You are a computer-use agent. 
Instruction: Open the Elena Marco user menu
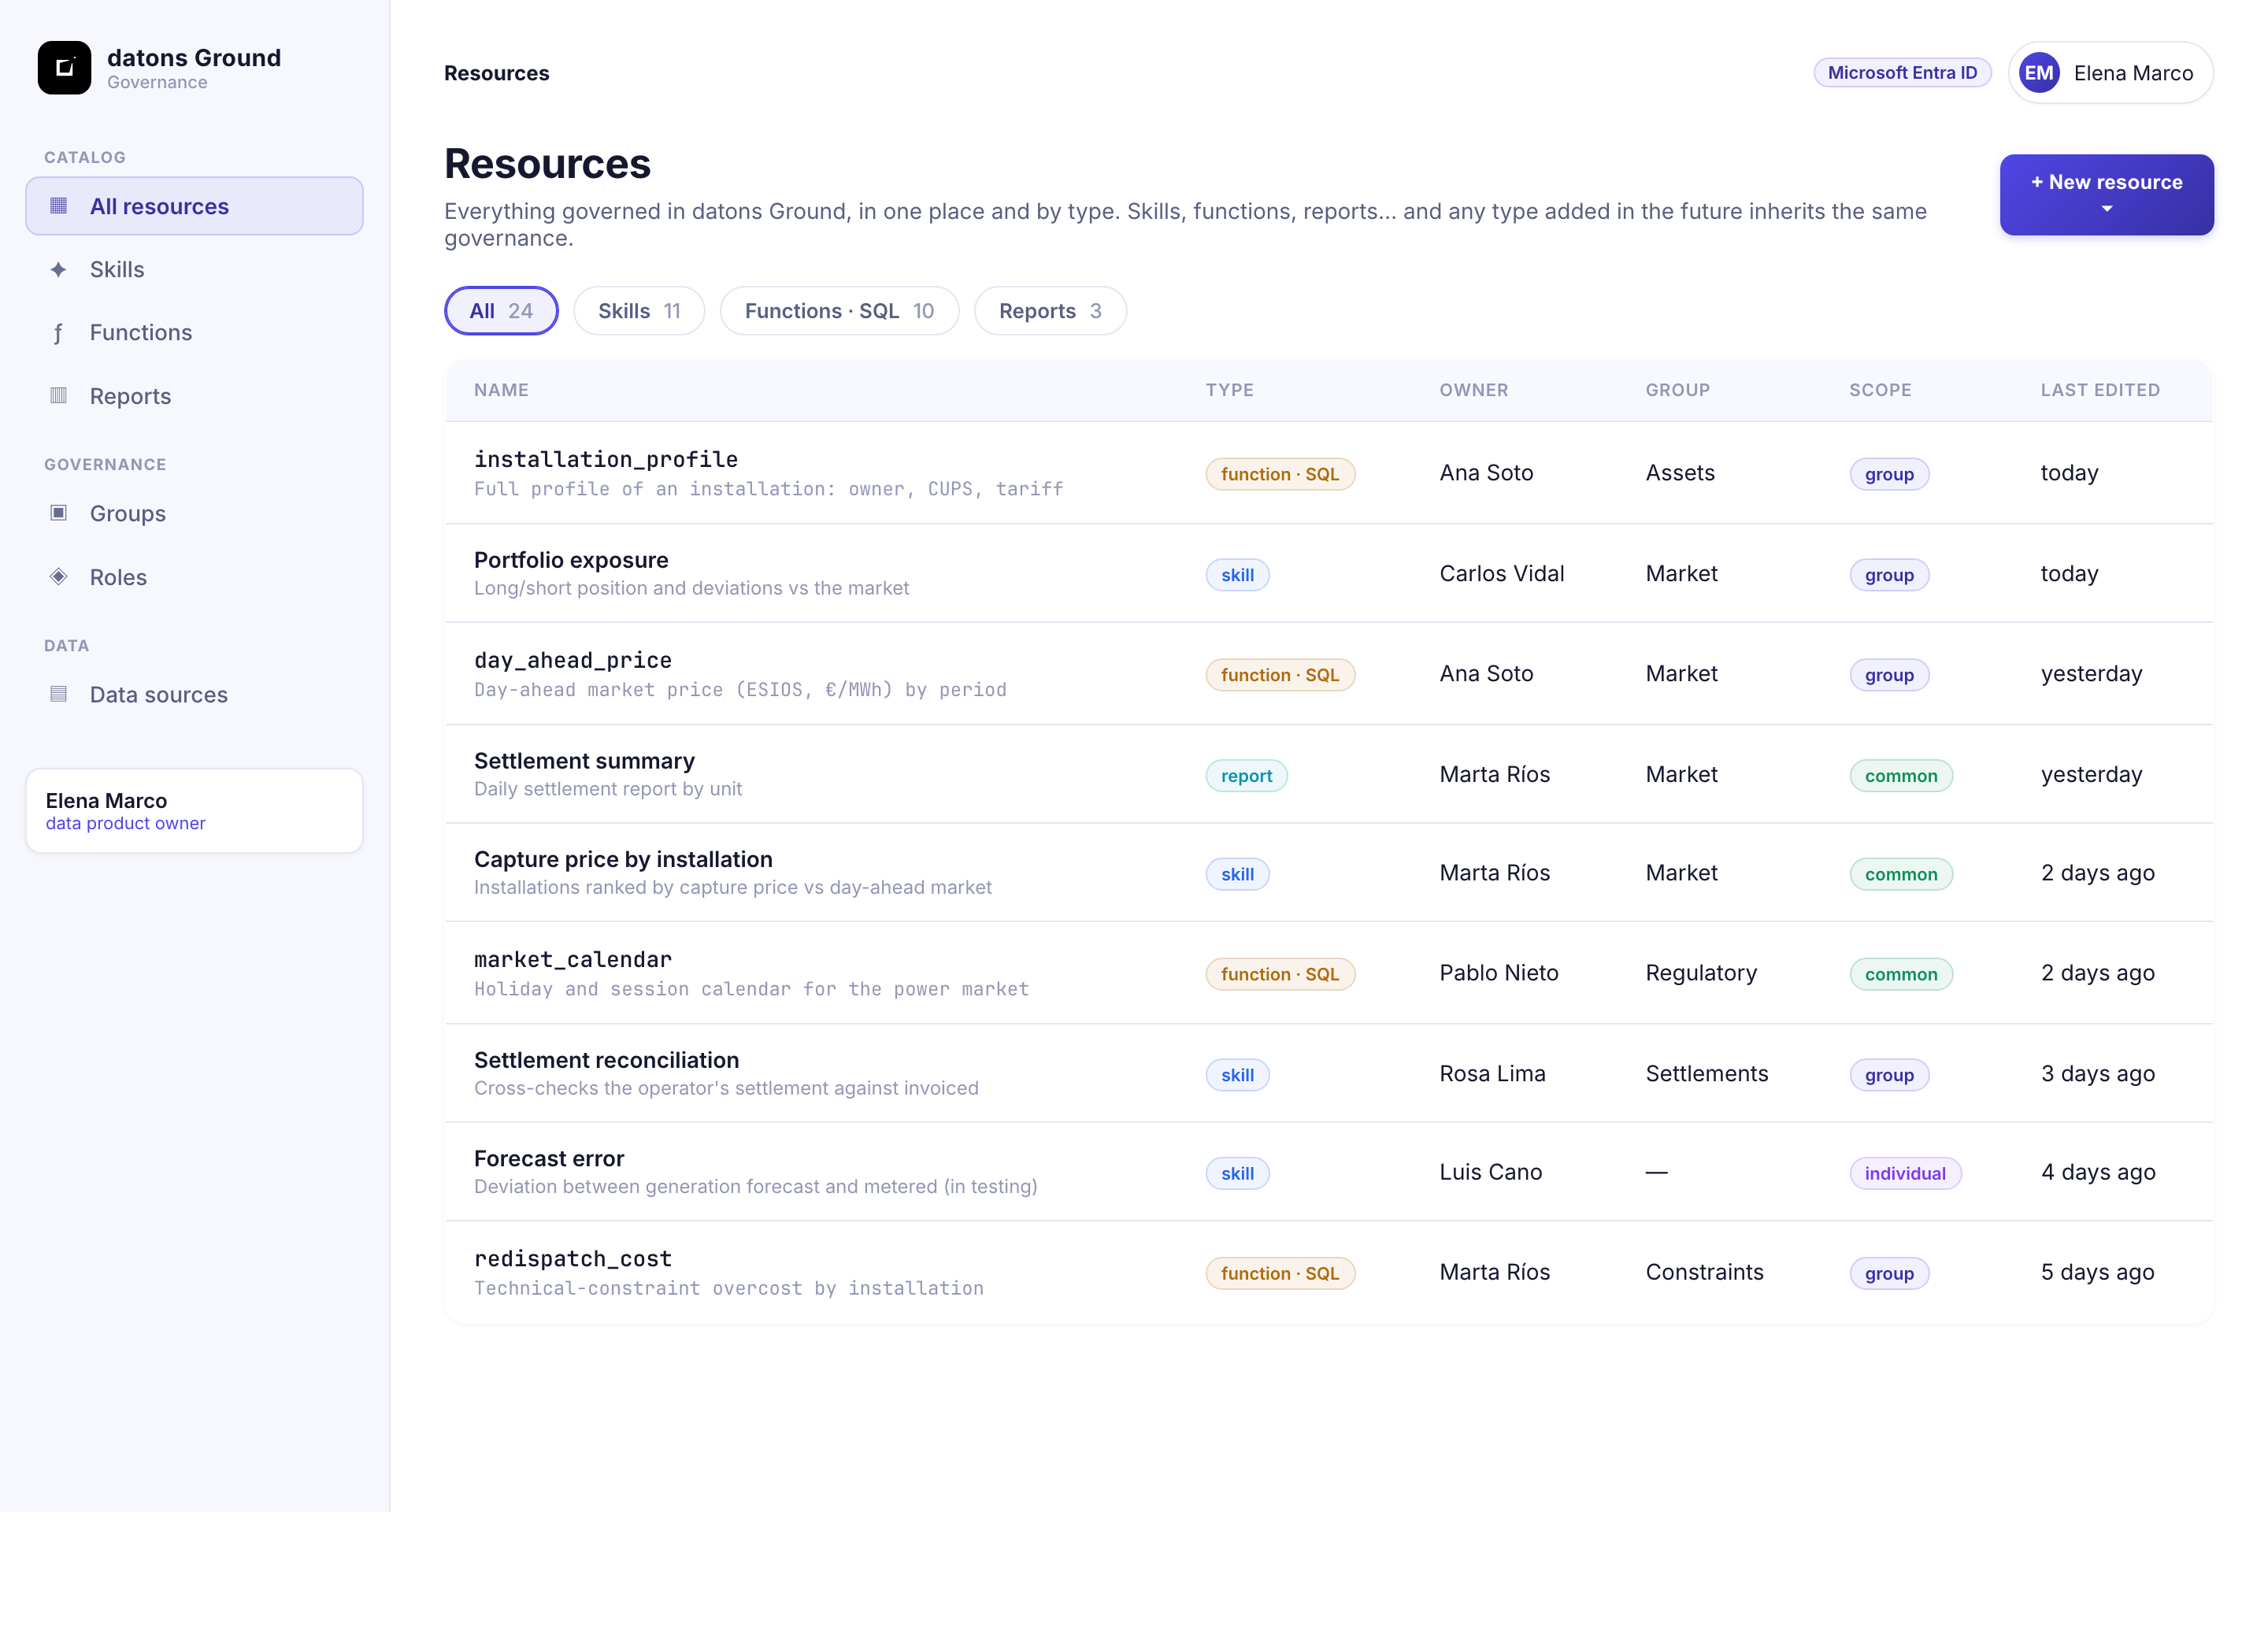(x=2110, y=73)
